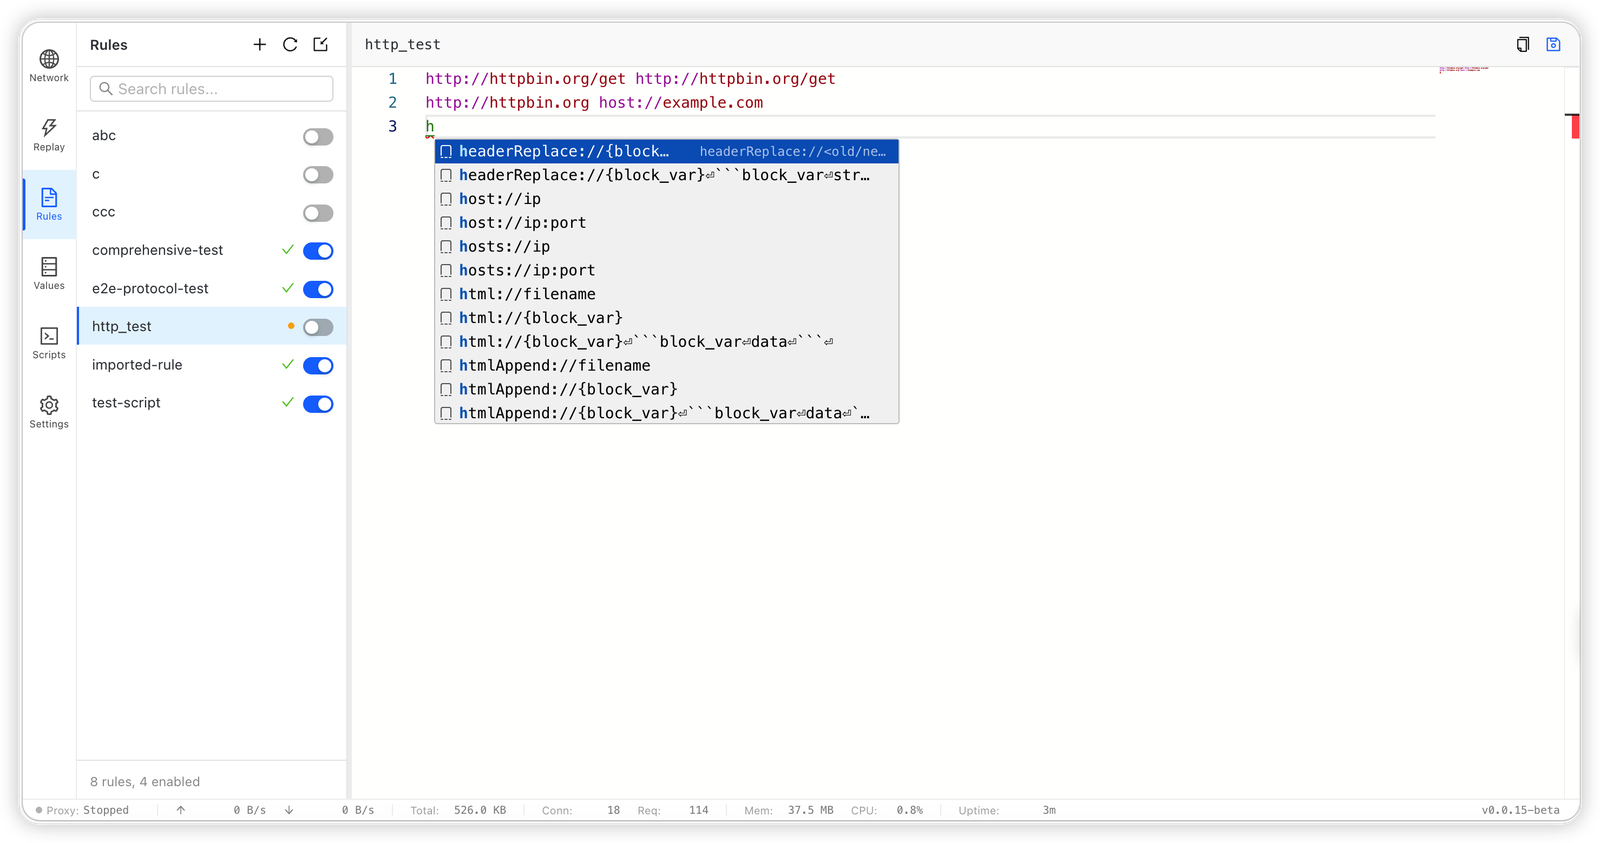This screenshot has width=1600, height=843.
Task: Click the export icon in Rules header
Action: coord(321,44)
